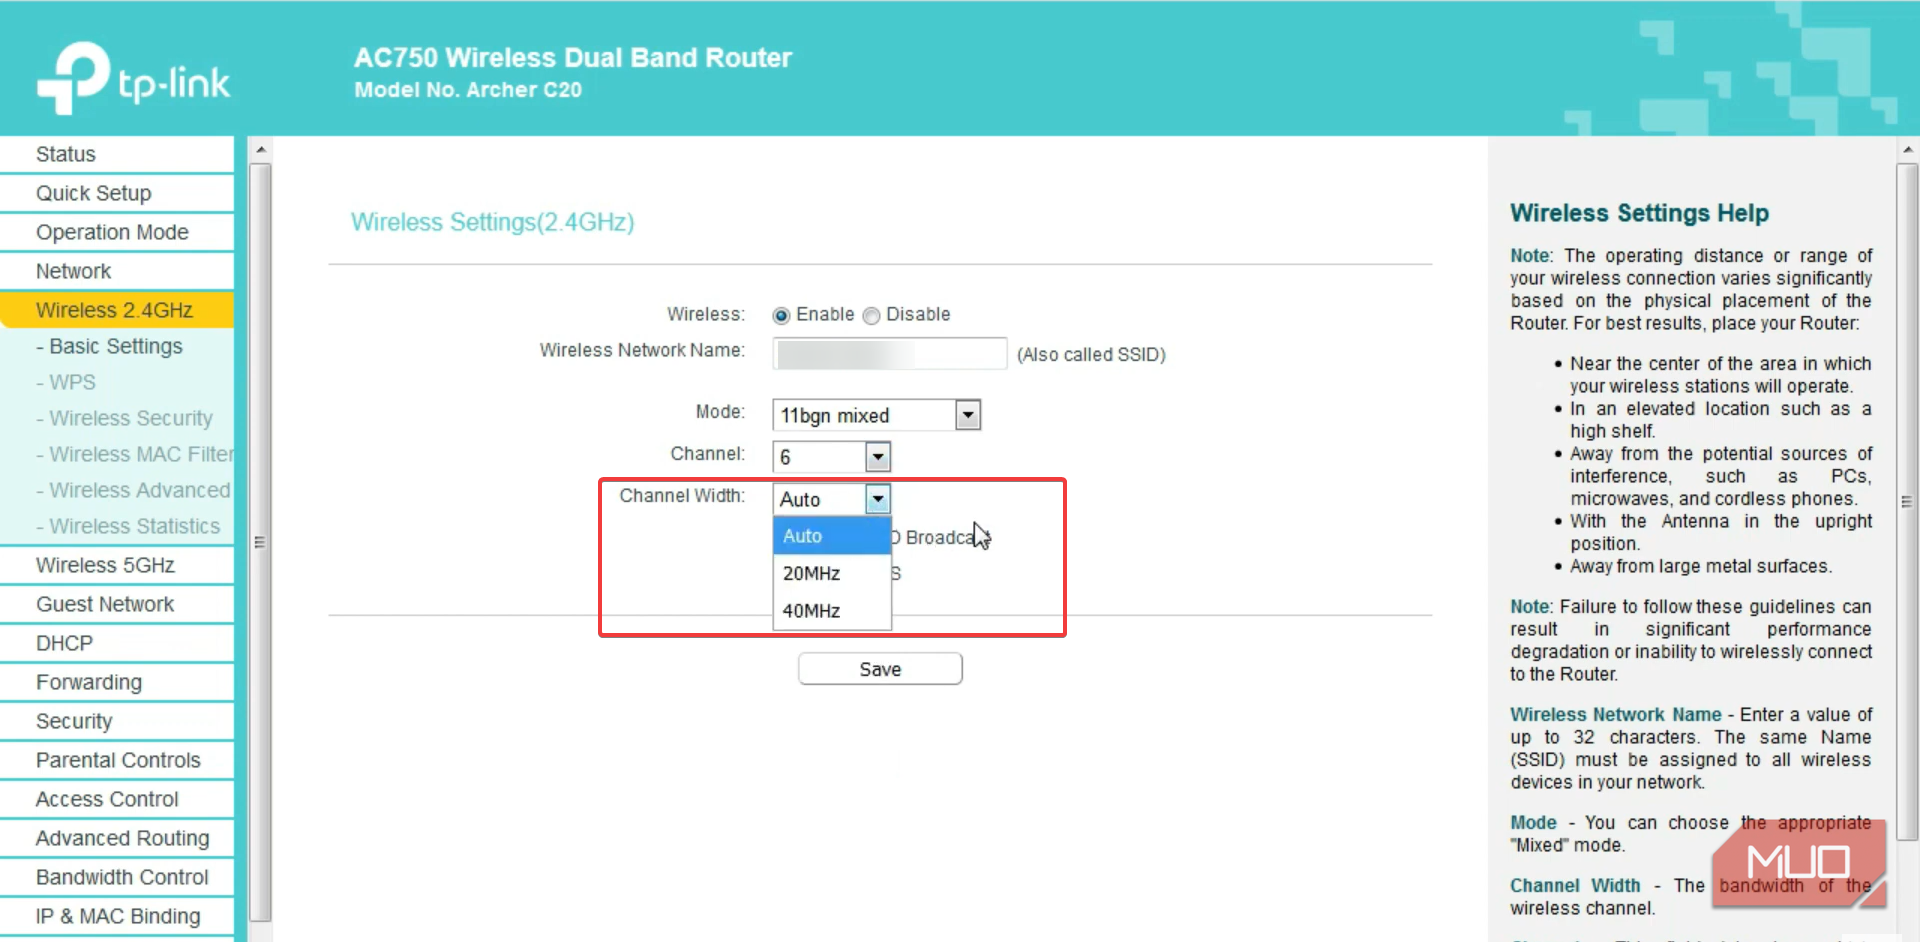
Task: Open Parental Controls
Action: pyautogui.click(x=117, y=760)
